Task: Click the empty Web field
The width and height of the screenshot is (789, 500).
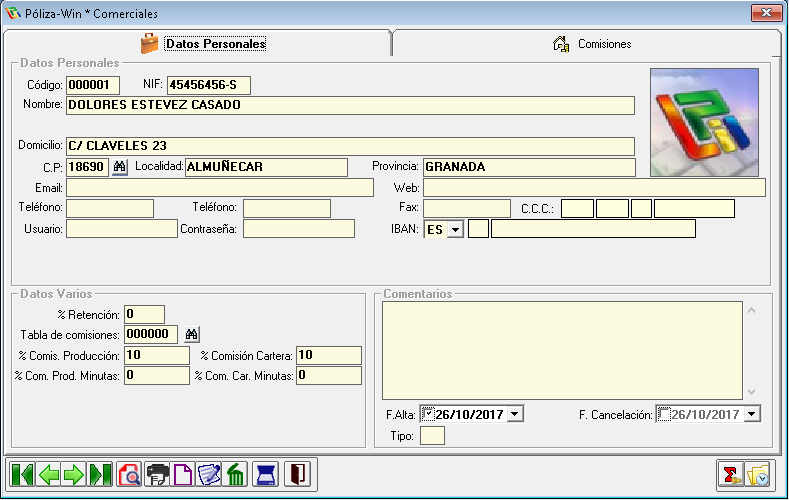Action: pyautogui.click(x=594, y=188)
